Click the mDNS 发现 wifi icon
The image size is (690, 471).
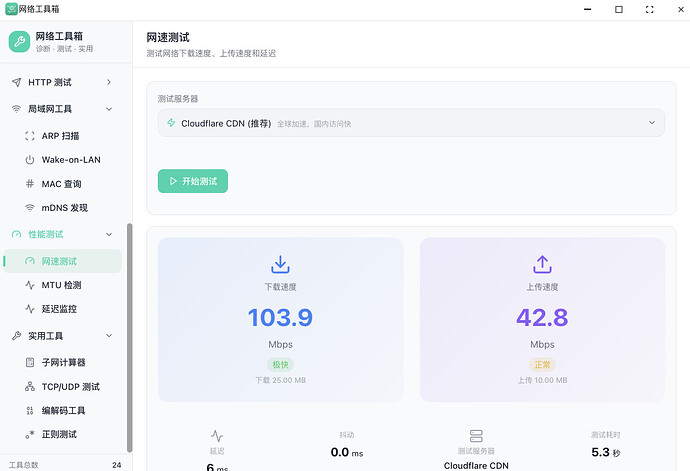(x=30, y=208)
